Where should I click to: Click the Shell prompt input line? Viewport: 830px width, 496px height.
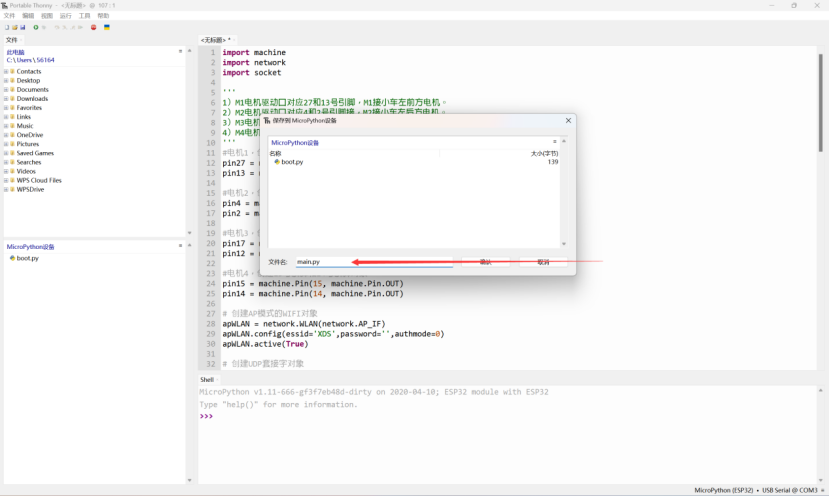(x=508, y=417)
